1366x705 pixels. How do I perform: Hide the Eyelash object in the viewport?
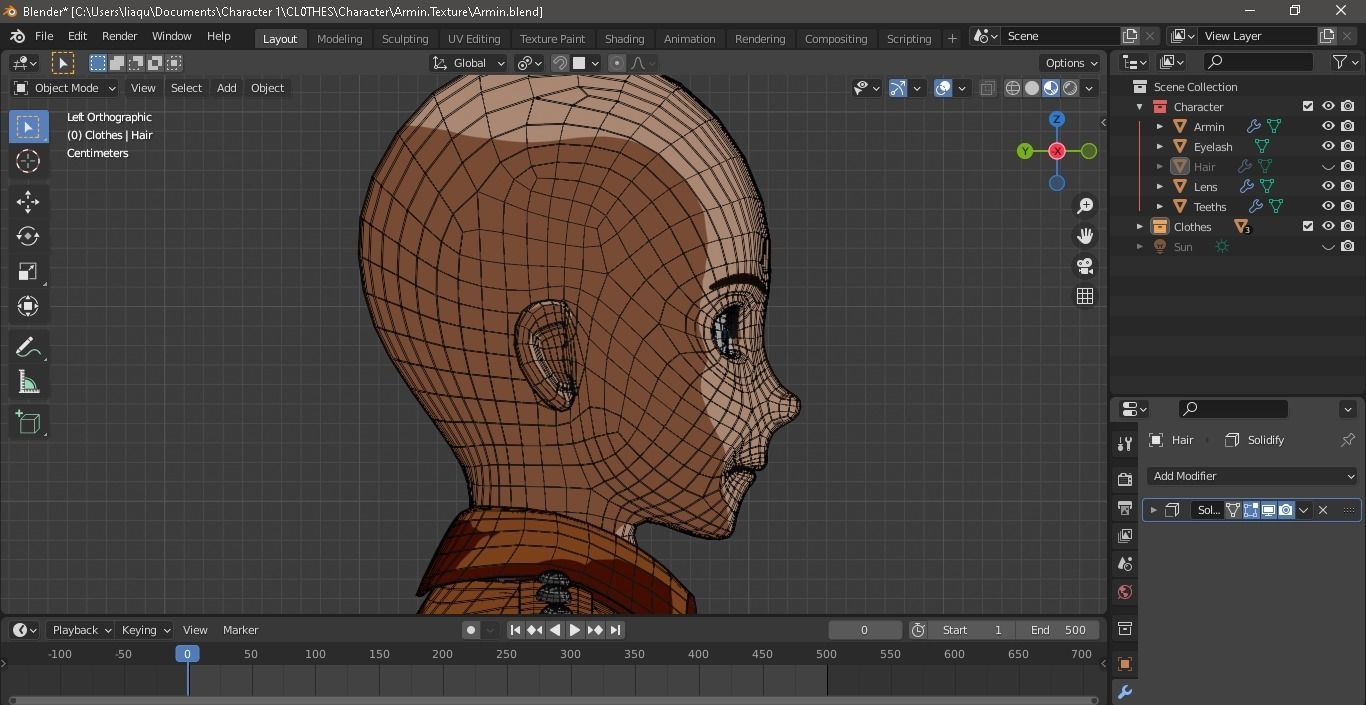[x=1328, y=146]
